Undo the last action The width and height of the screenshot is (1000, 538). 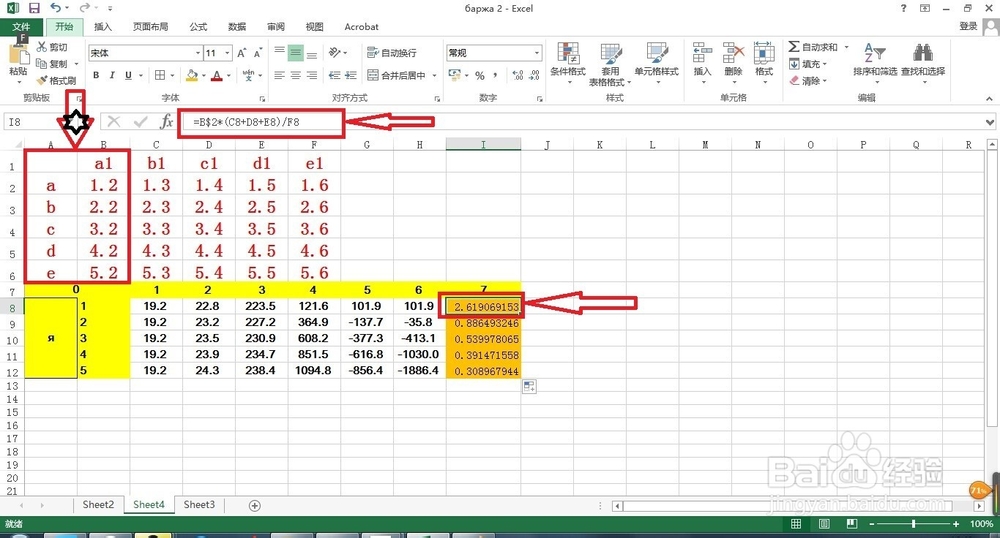[56, 8]
